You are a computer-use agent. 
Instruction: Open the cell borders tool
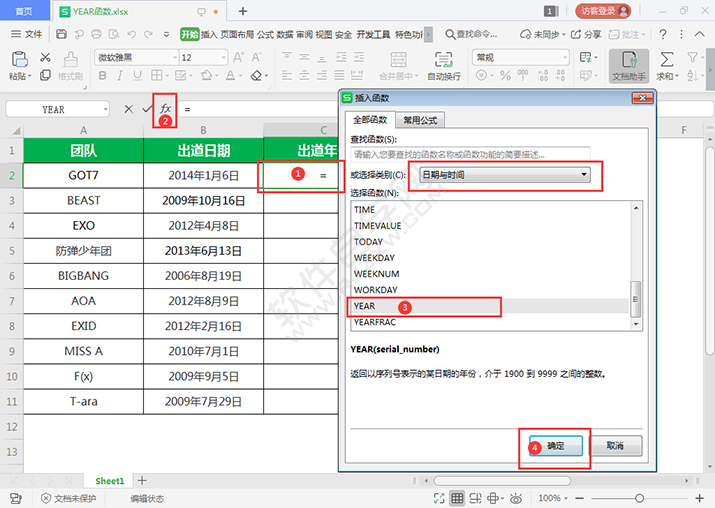(x=156, y=75)
